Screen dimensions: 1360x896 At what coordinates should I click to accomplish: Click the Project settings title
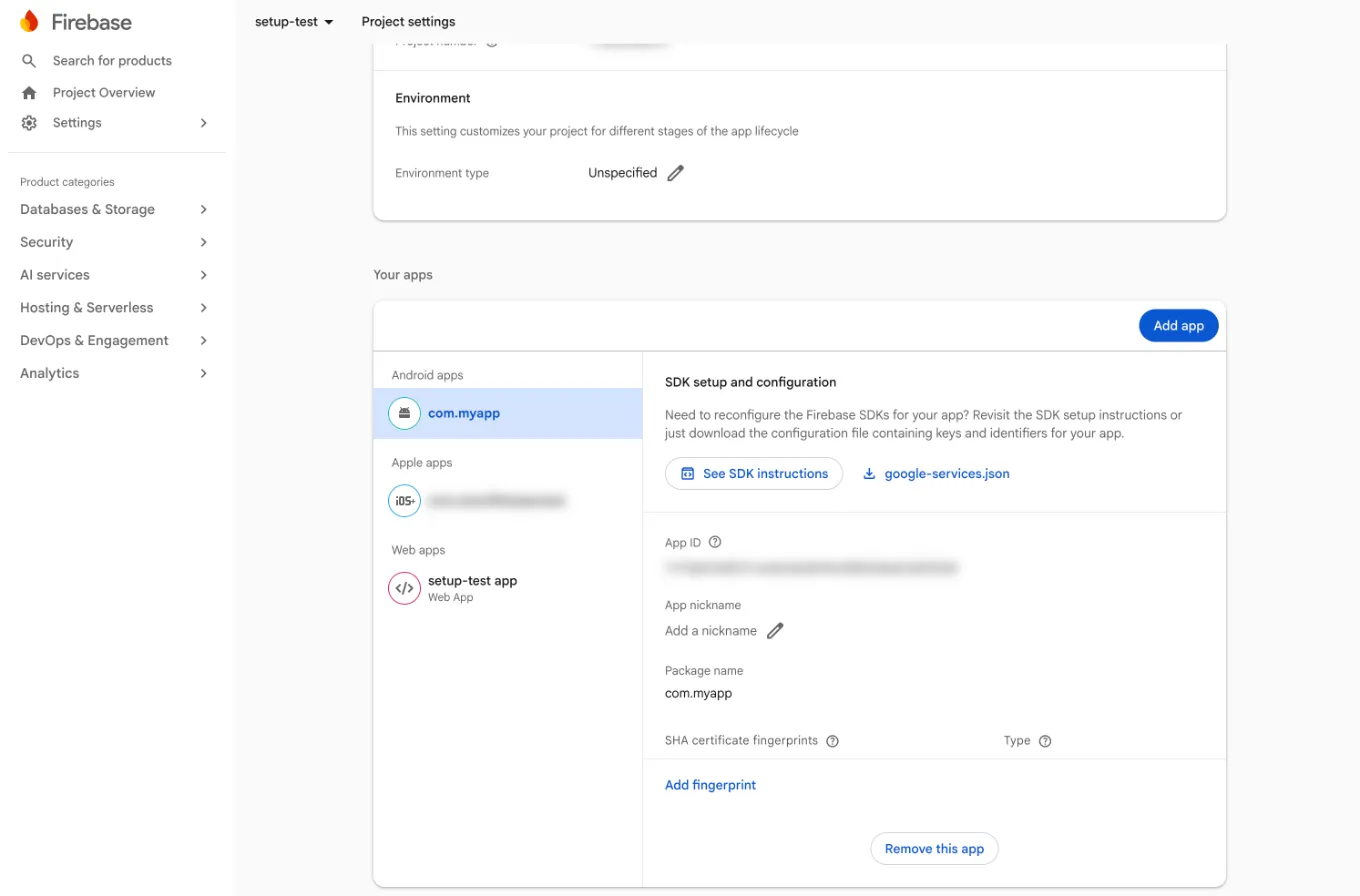point(408,22)
